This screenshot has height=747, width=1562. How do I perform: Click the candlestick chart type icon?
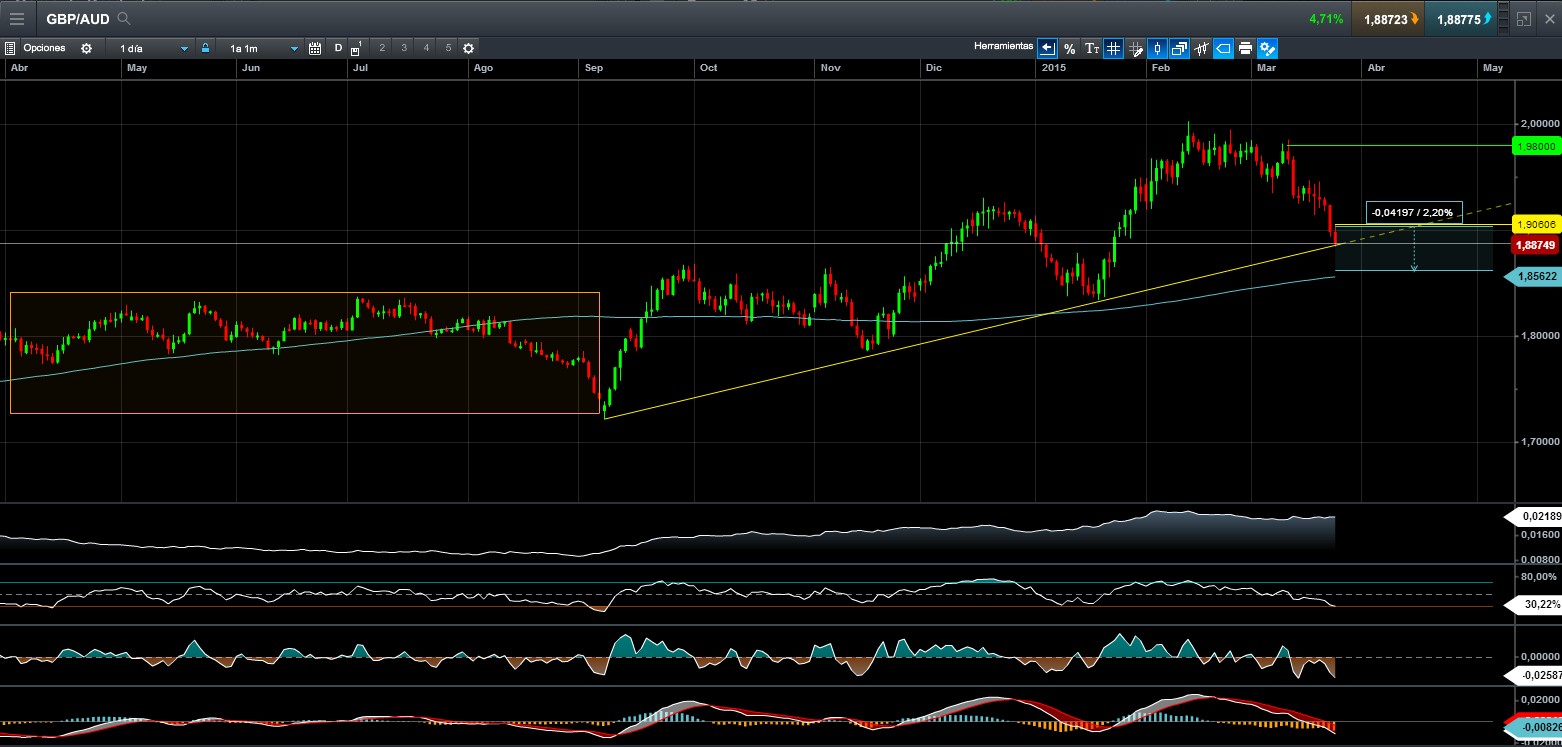point(1156,48)
